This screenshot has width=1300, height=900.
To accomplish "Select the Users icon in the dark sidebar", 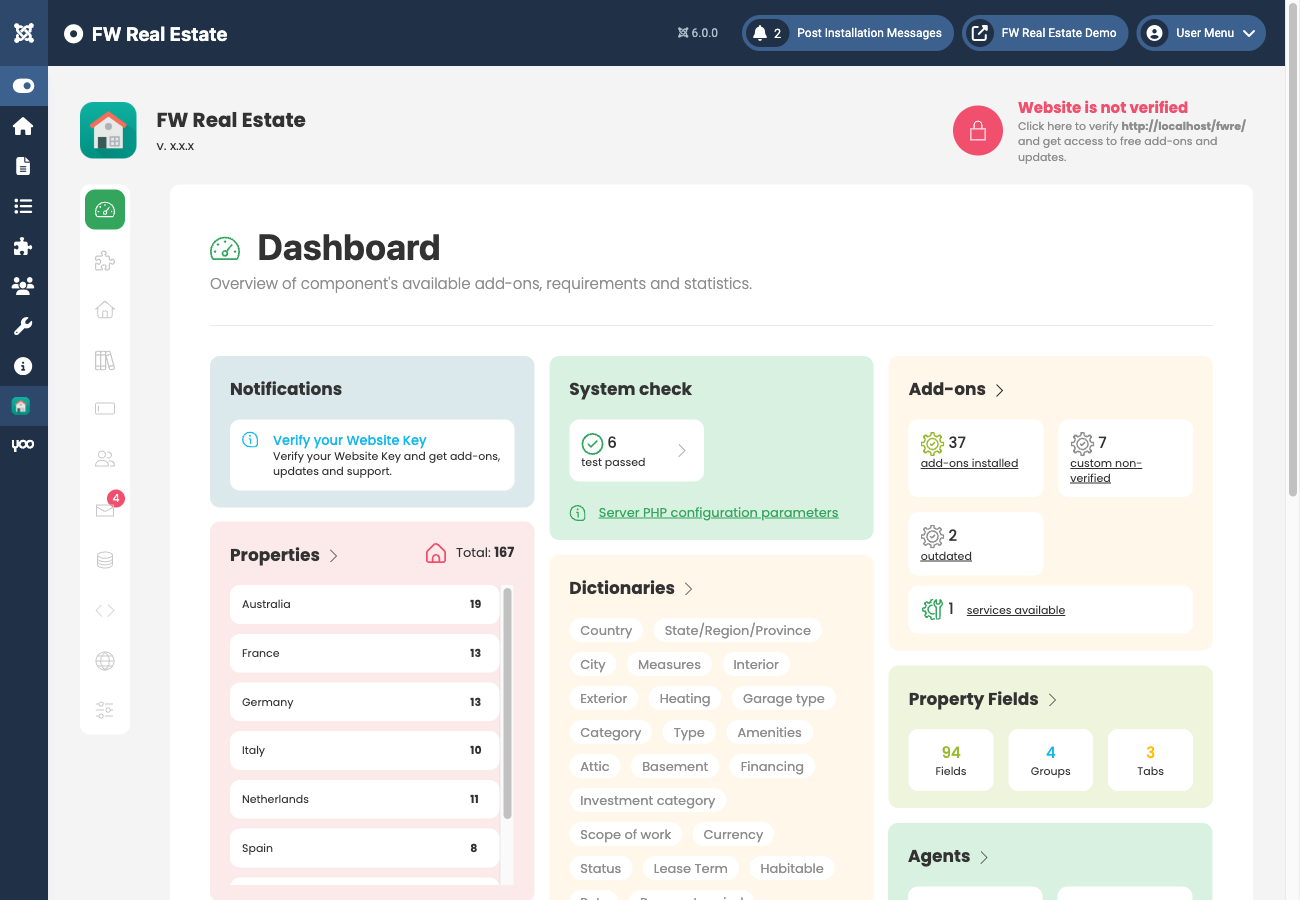I will 24,286.
